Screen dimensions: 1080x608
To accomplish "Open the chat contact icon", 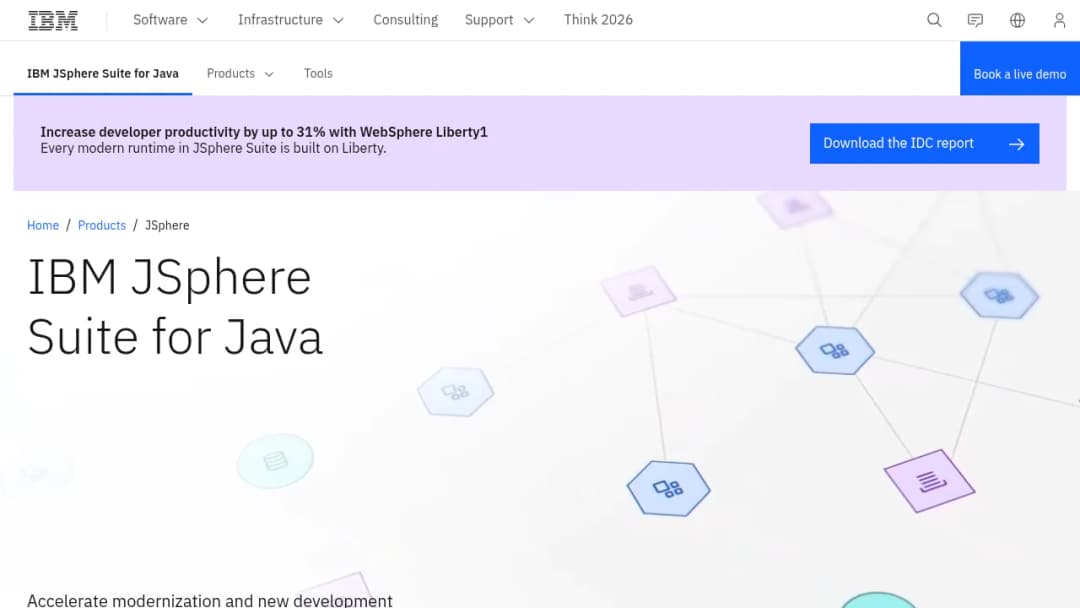I will [975, 20].
